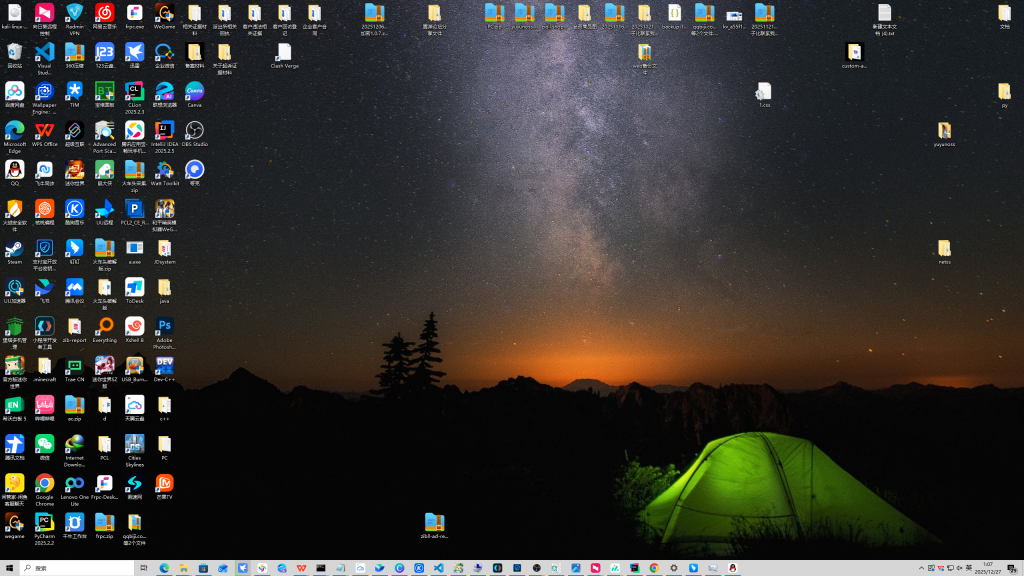This screenshot has width=1024, height=576.
Task: Launch the Adobe Photoshop desktop shortcut
Action: click(x=165, y=327)
